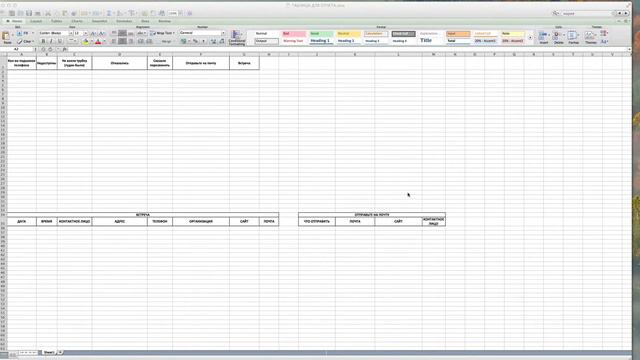The width and height of the screenshot is (640, 360).
Task: Click the ДАТА header cell
Action: tap(22, 221)
